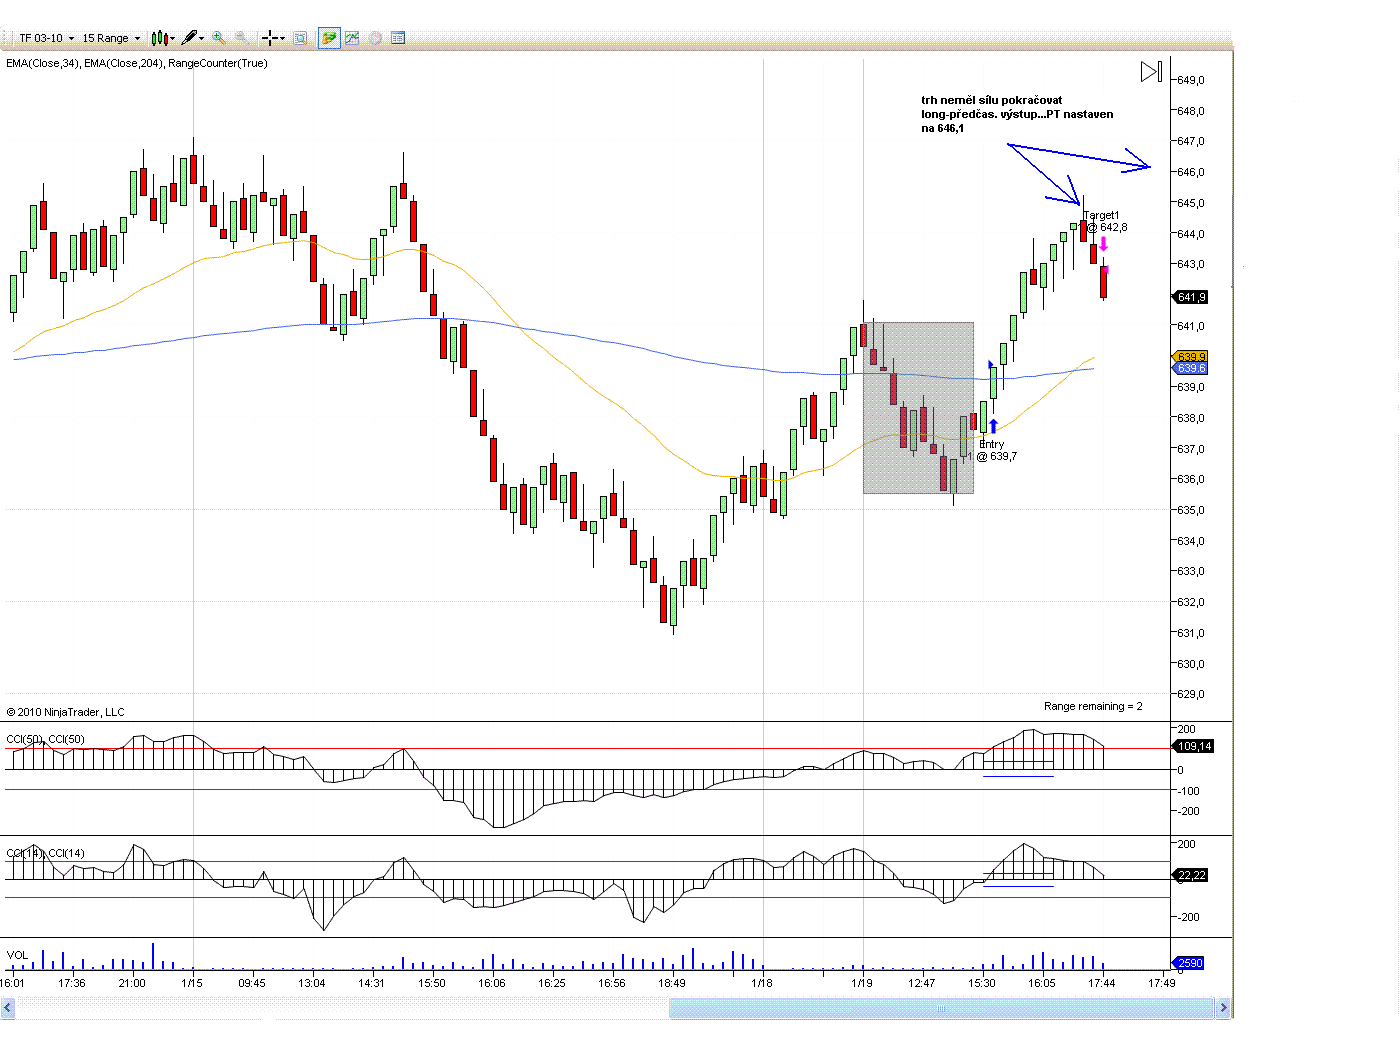Click the EMA(Close,34) indicator label

click(x=42, y=63)
